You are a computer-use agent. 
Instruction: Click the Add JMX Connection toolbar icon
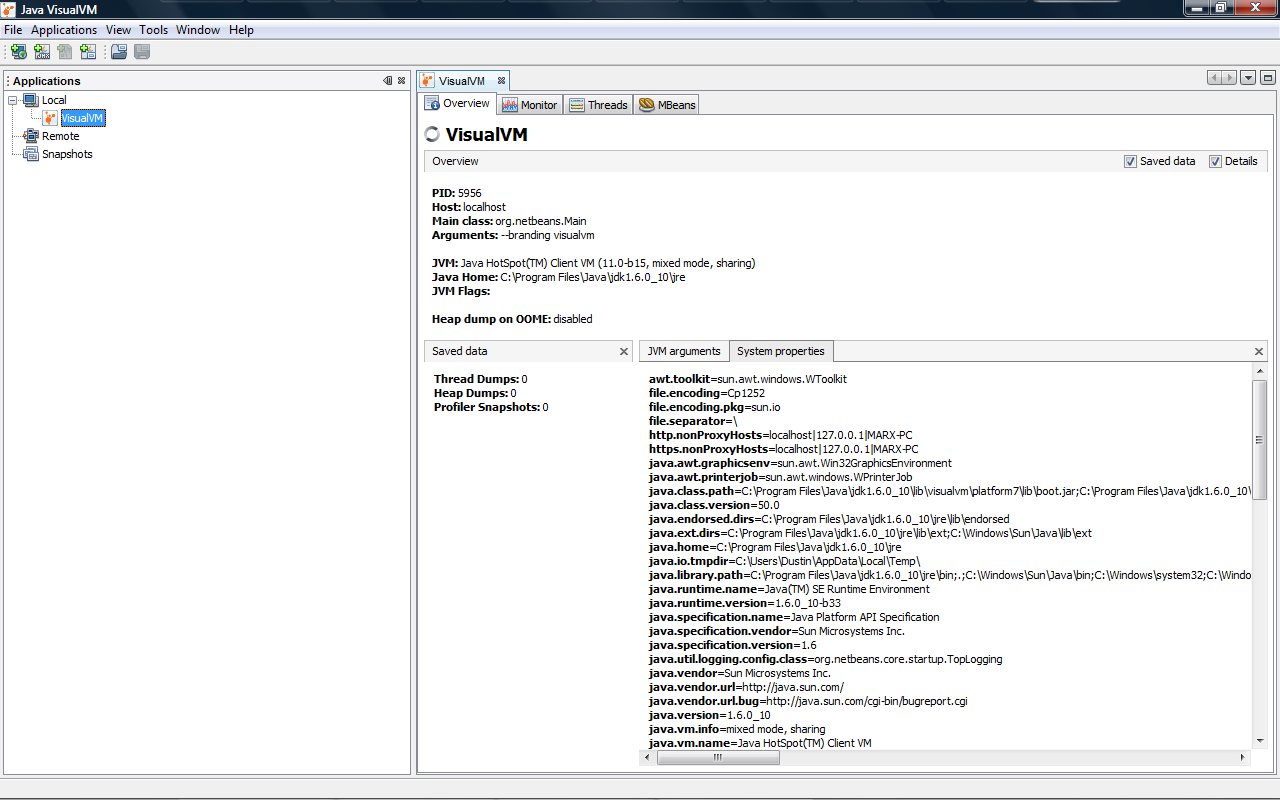[42, 51]
